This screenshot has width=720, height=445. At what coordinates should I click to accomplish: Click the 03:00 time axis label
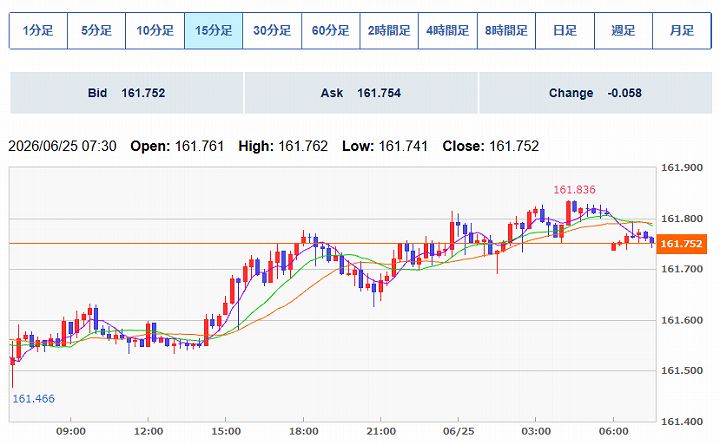536,432
